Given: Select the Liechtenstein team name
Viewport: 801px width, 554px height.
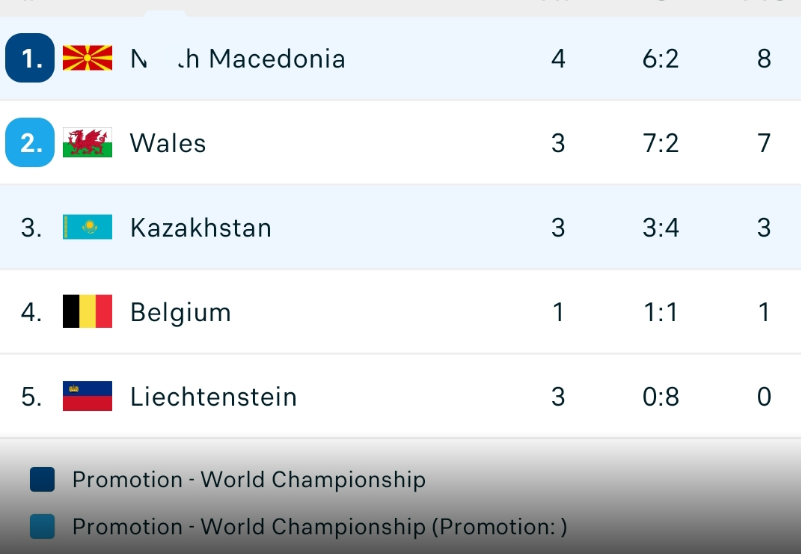Looking at the screenshot, I should (x=213, y=397).
